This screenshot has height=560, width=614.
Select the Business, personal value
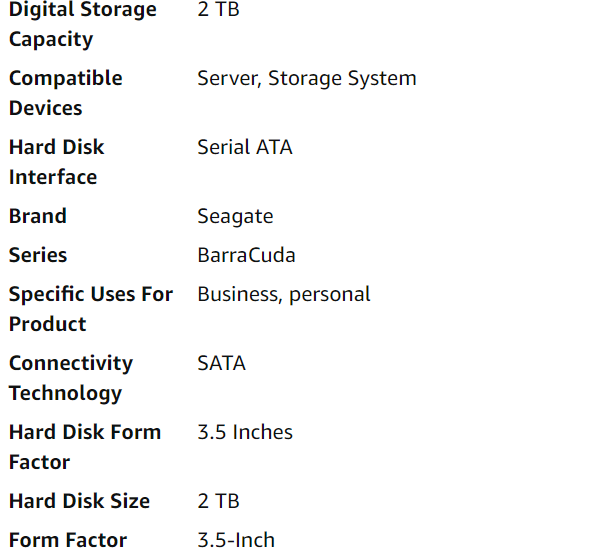284,294
